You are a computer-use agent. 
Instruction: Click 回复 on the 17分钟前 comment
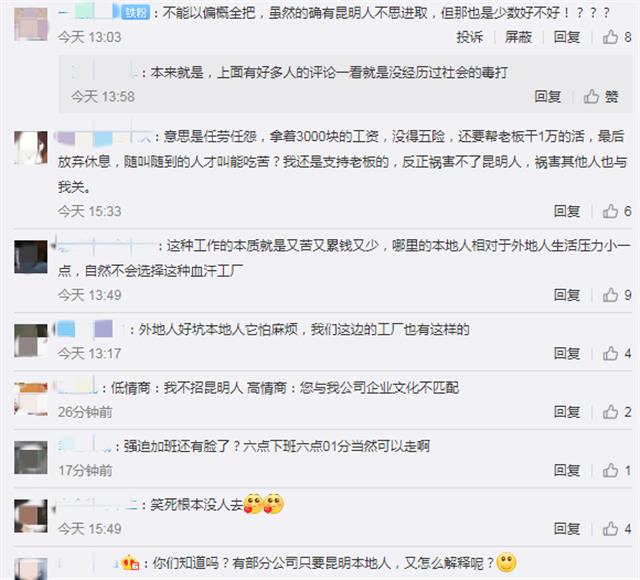pyautogui.click(x=567, y=470)
